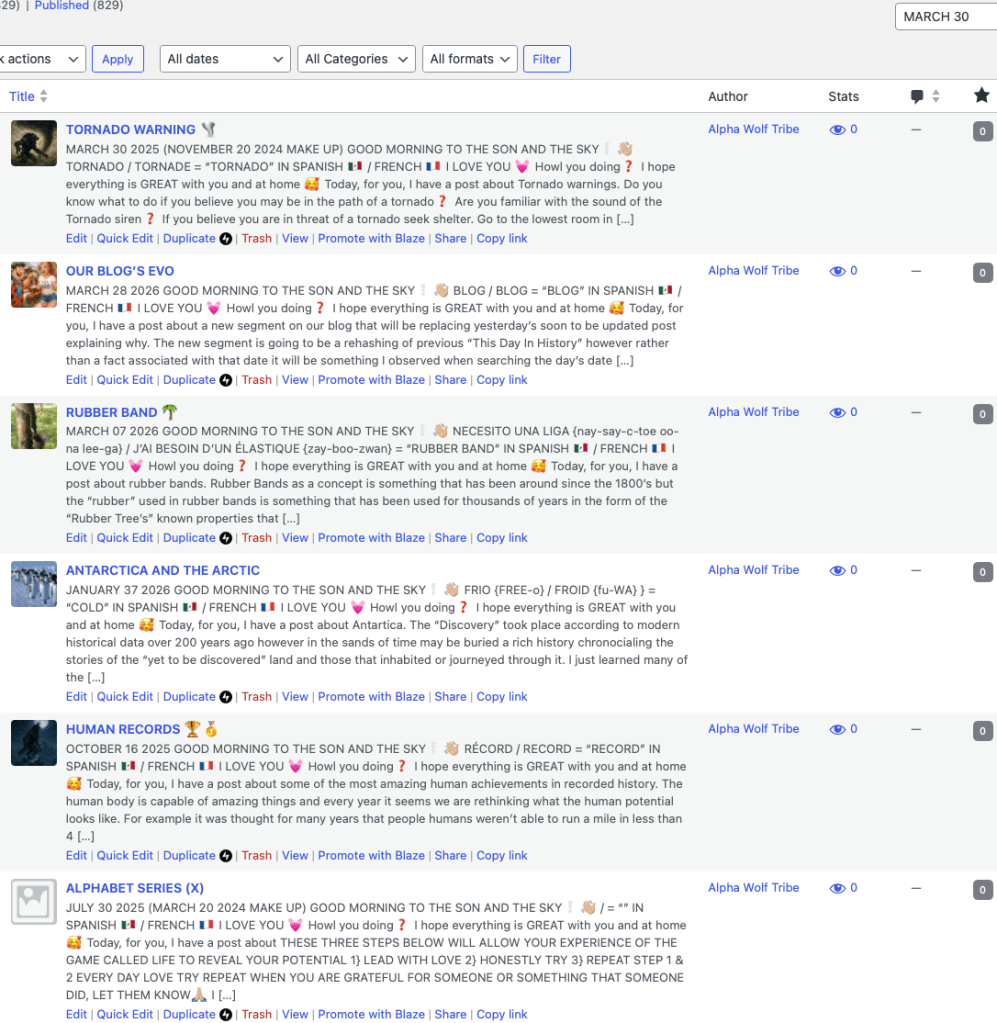Click the comments bubble column header icon
Image resolution: width=997 pixels, height=1023 pixels.
917,97
